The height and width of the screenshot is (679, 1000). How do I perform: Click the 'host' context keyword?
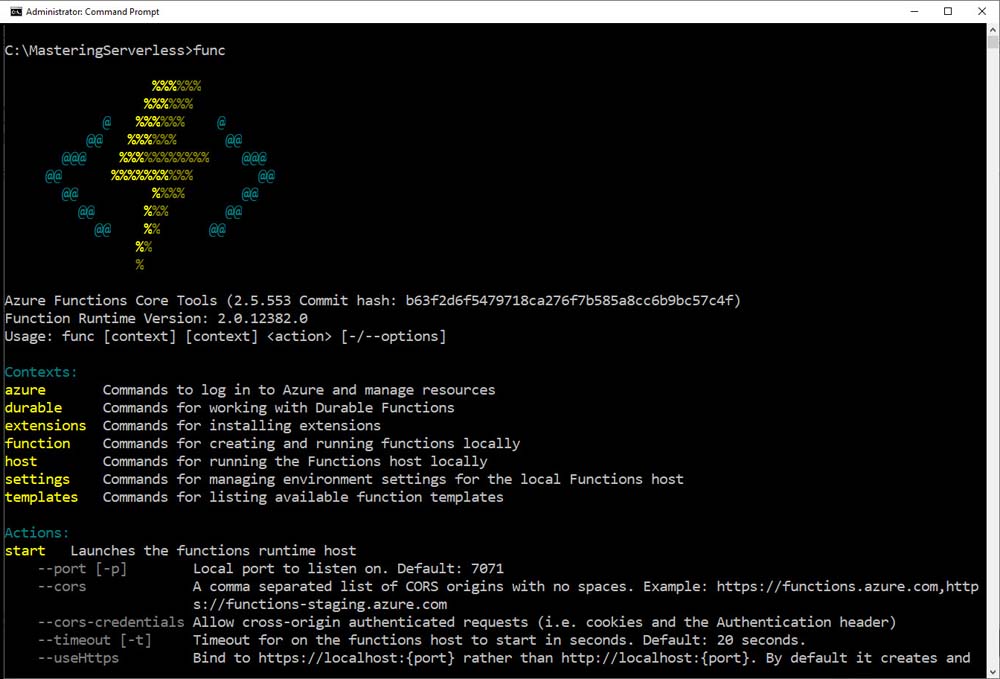click(x=21, y=462)
